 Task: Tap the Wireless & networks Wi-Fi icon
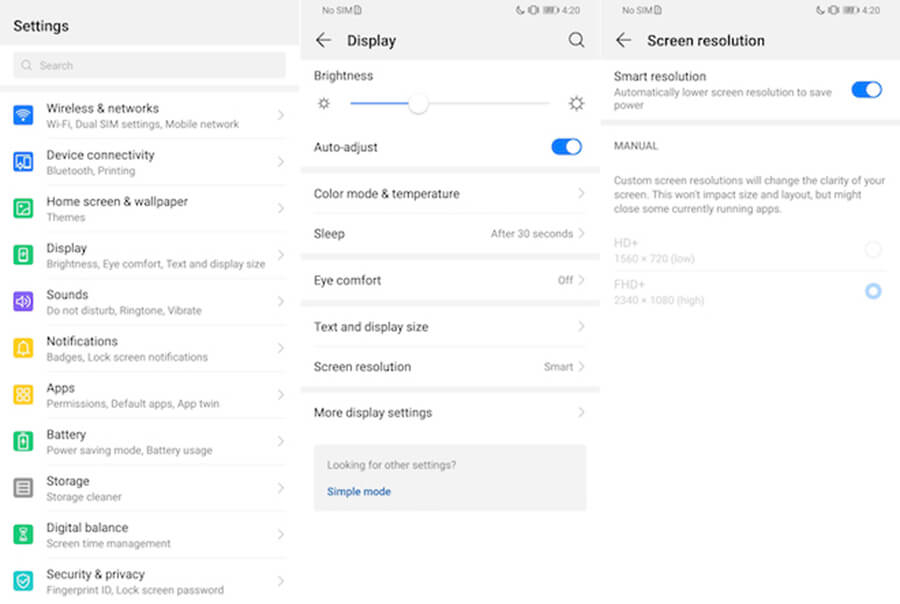point(23,116)
